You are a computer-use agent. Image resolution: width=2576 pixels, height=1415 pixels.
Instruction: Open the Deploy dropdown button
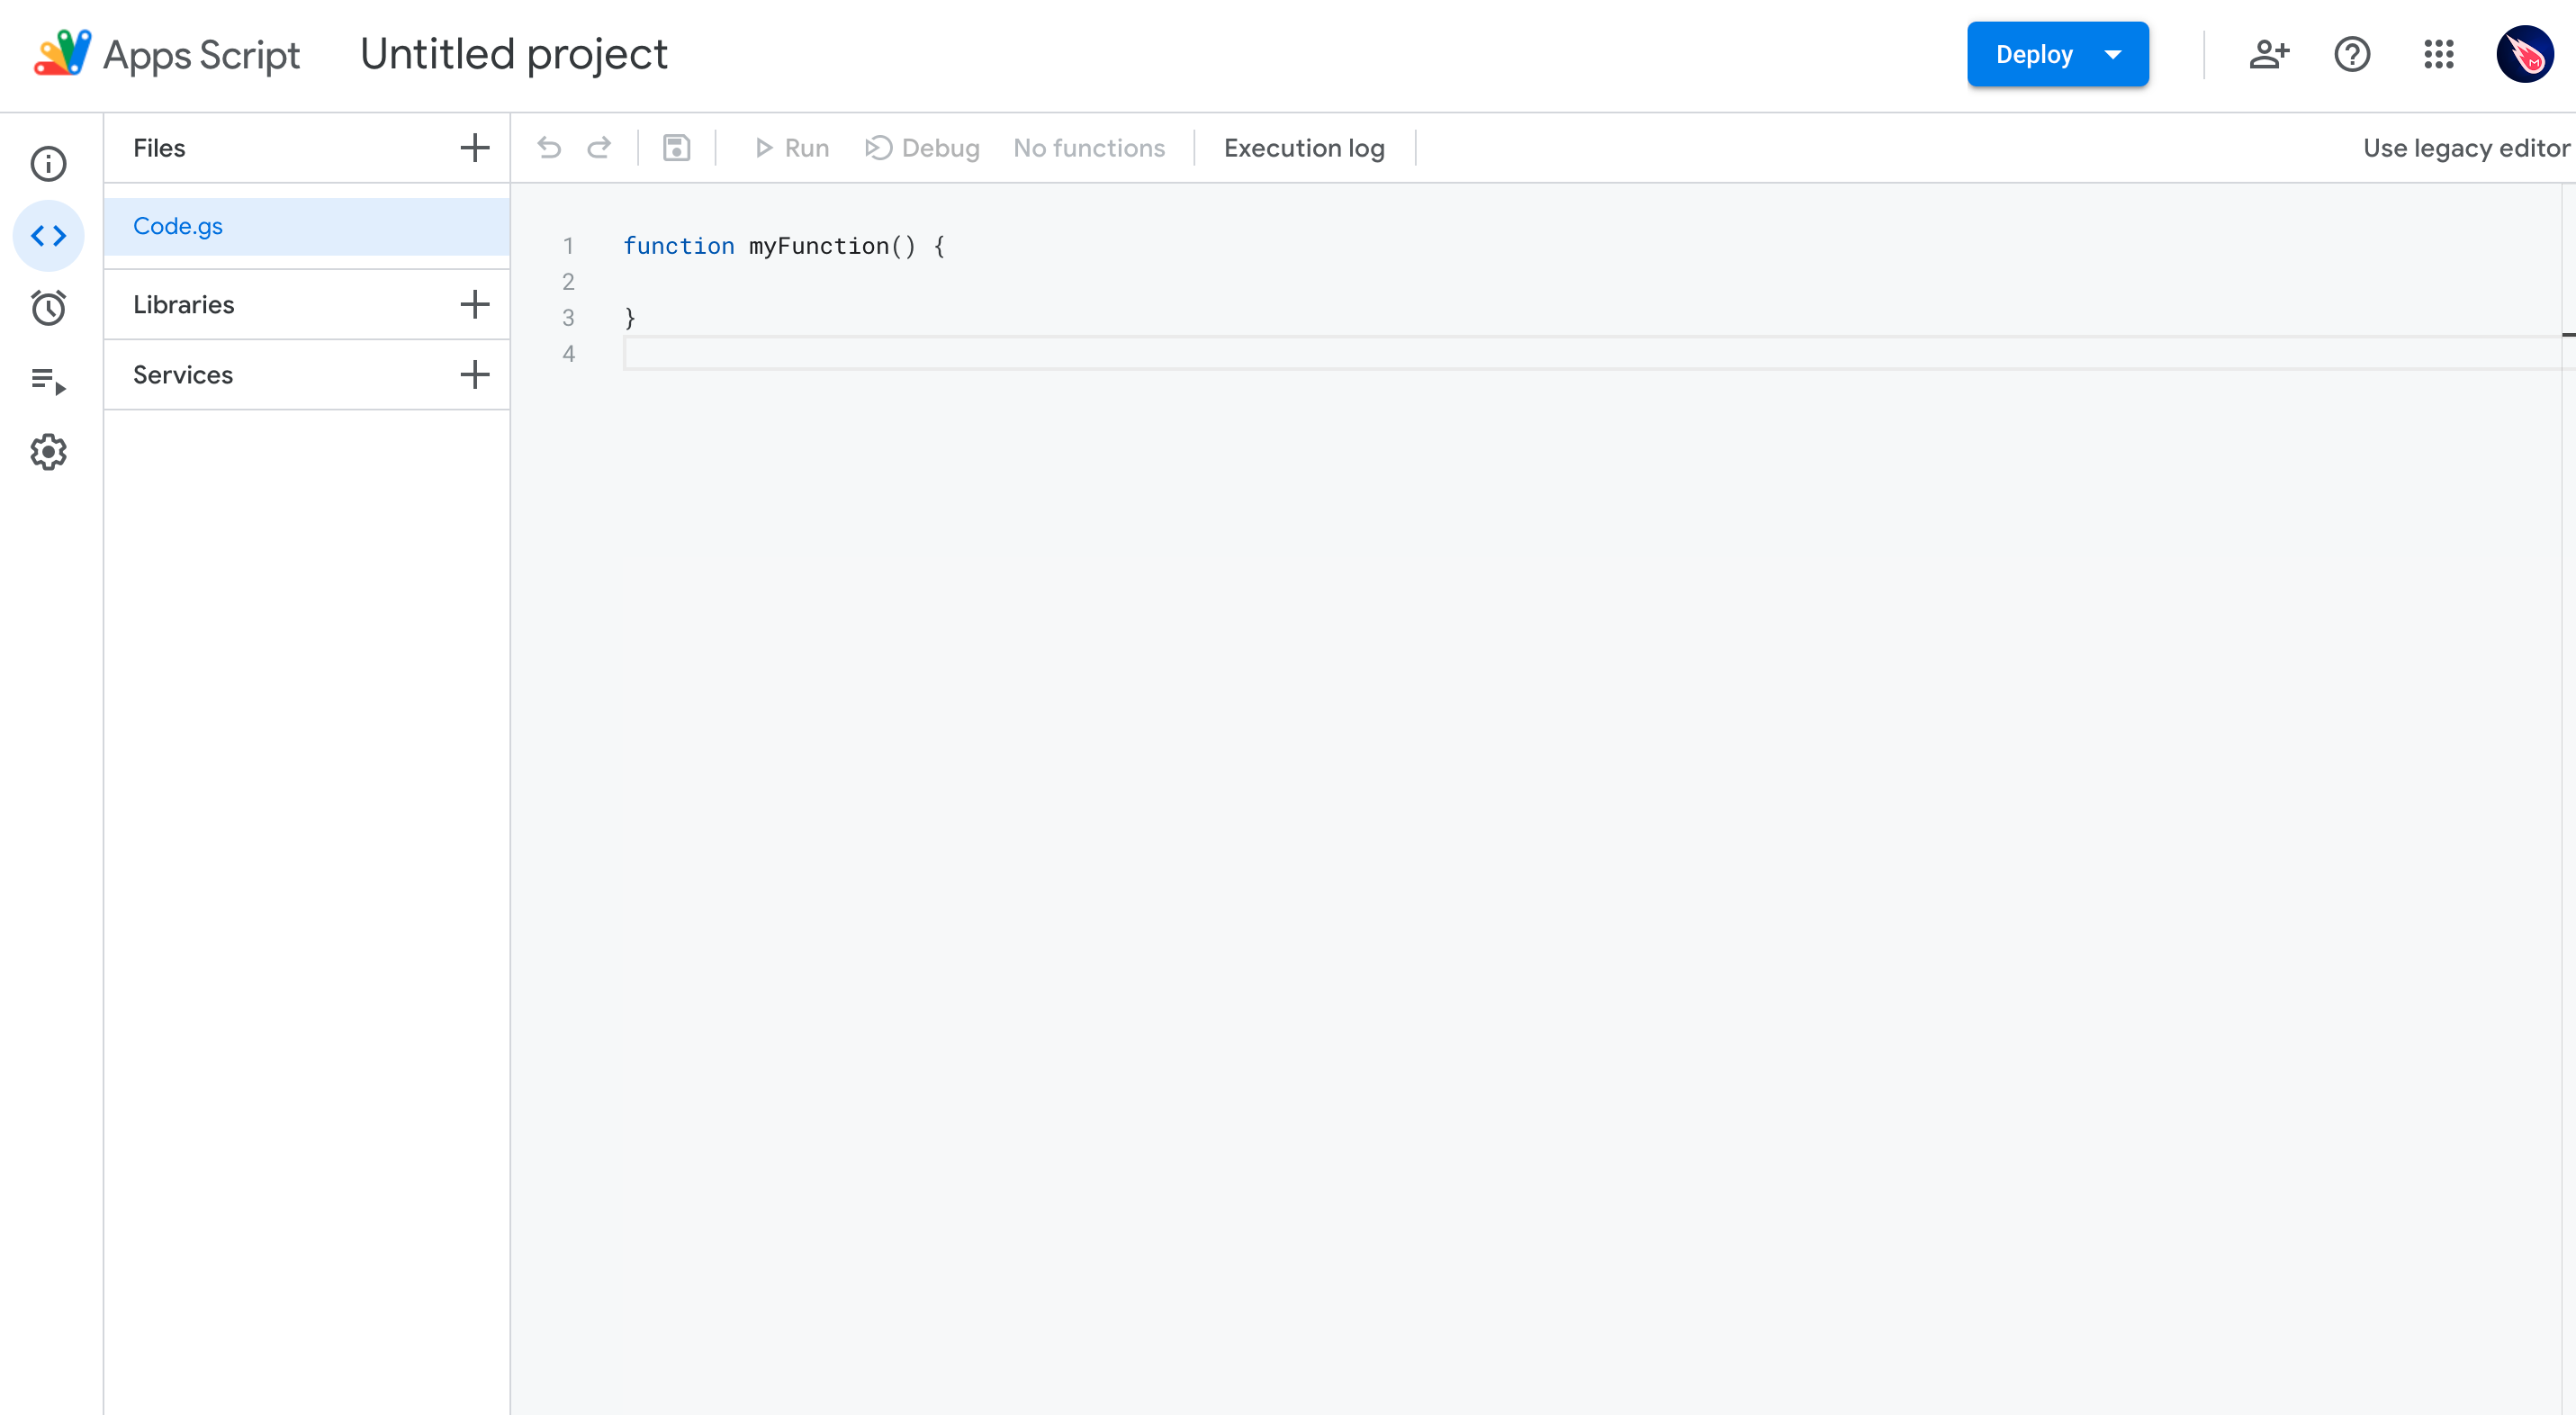point(2058,54)
